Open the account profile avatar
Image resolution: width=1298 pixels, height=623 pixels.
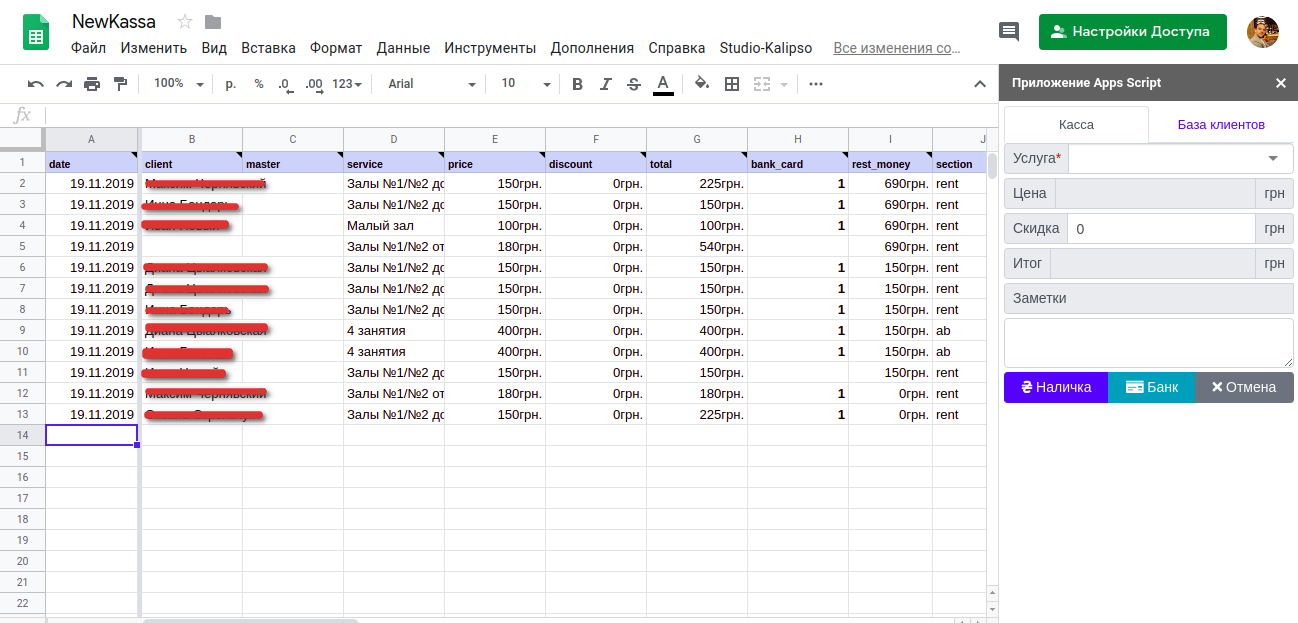point(1263,31)
